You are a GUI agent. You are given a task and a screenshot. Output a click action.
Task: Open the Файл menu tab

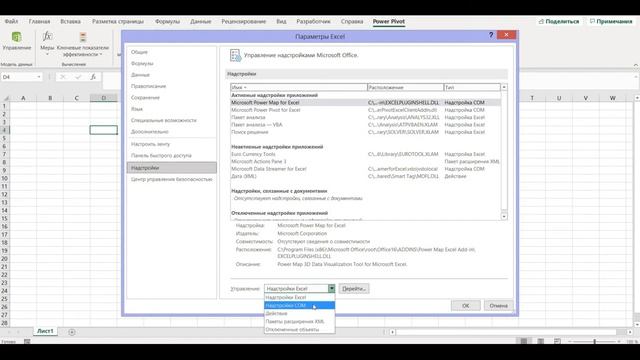tap(11, 21)
